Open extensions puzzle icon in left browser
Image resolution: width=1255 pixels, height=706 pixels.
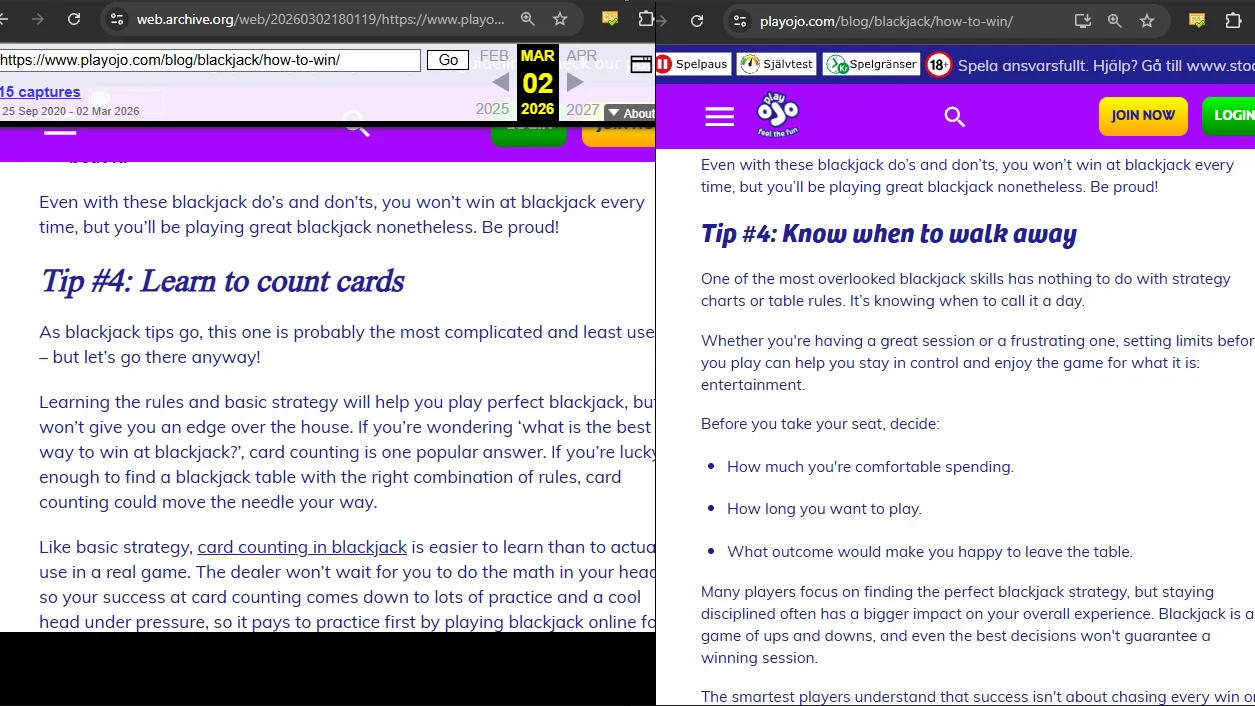pyautogui.click(x=646, y=19)
